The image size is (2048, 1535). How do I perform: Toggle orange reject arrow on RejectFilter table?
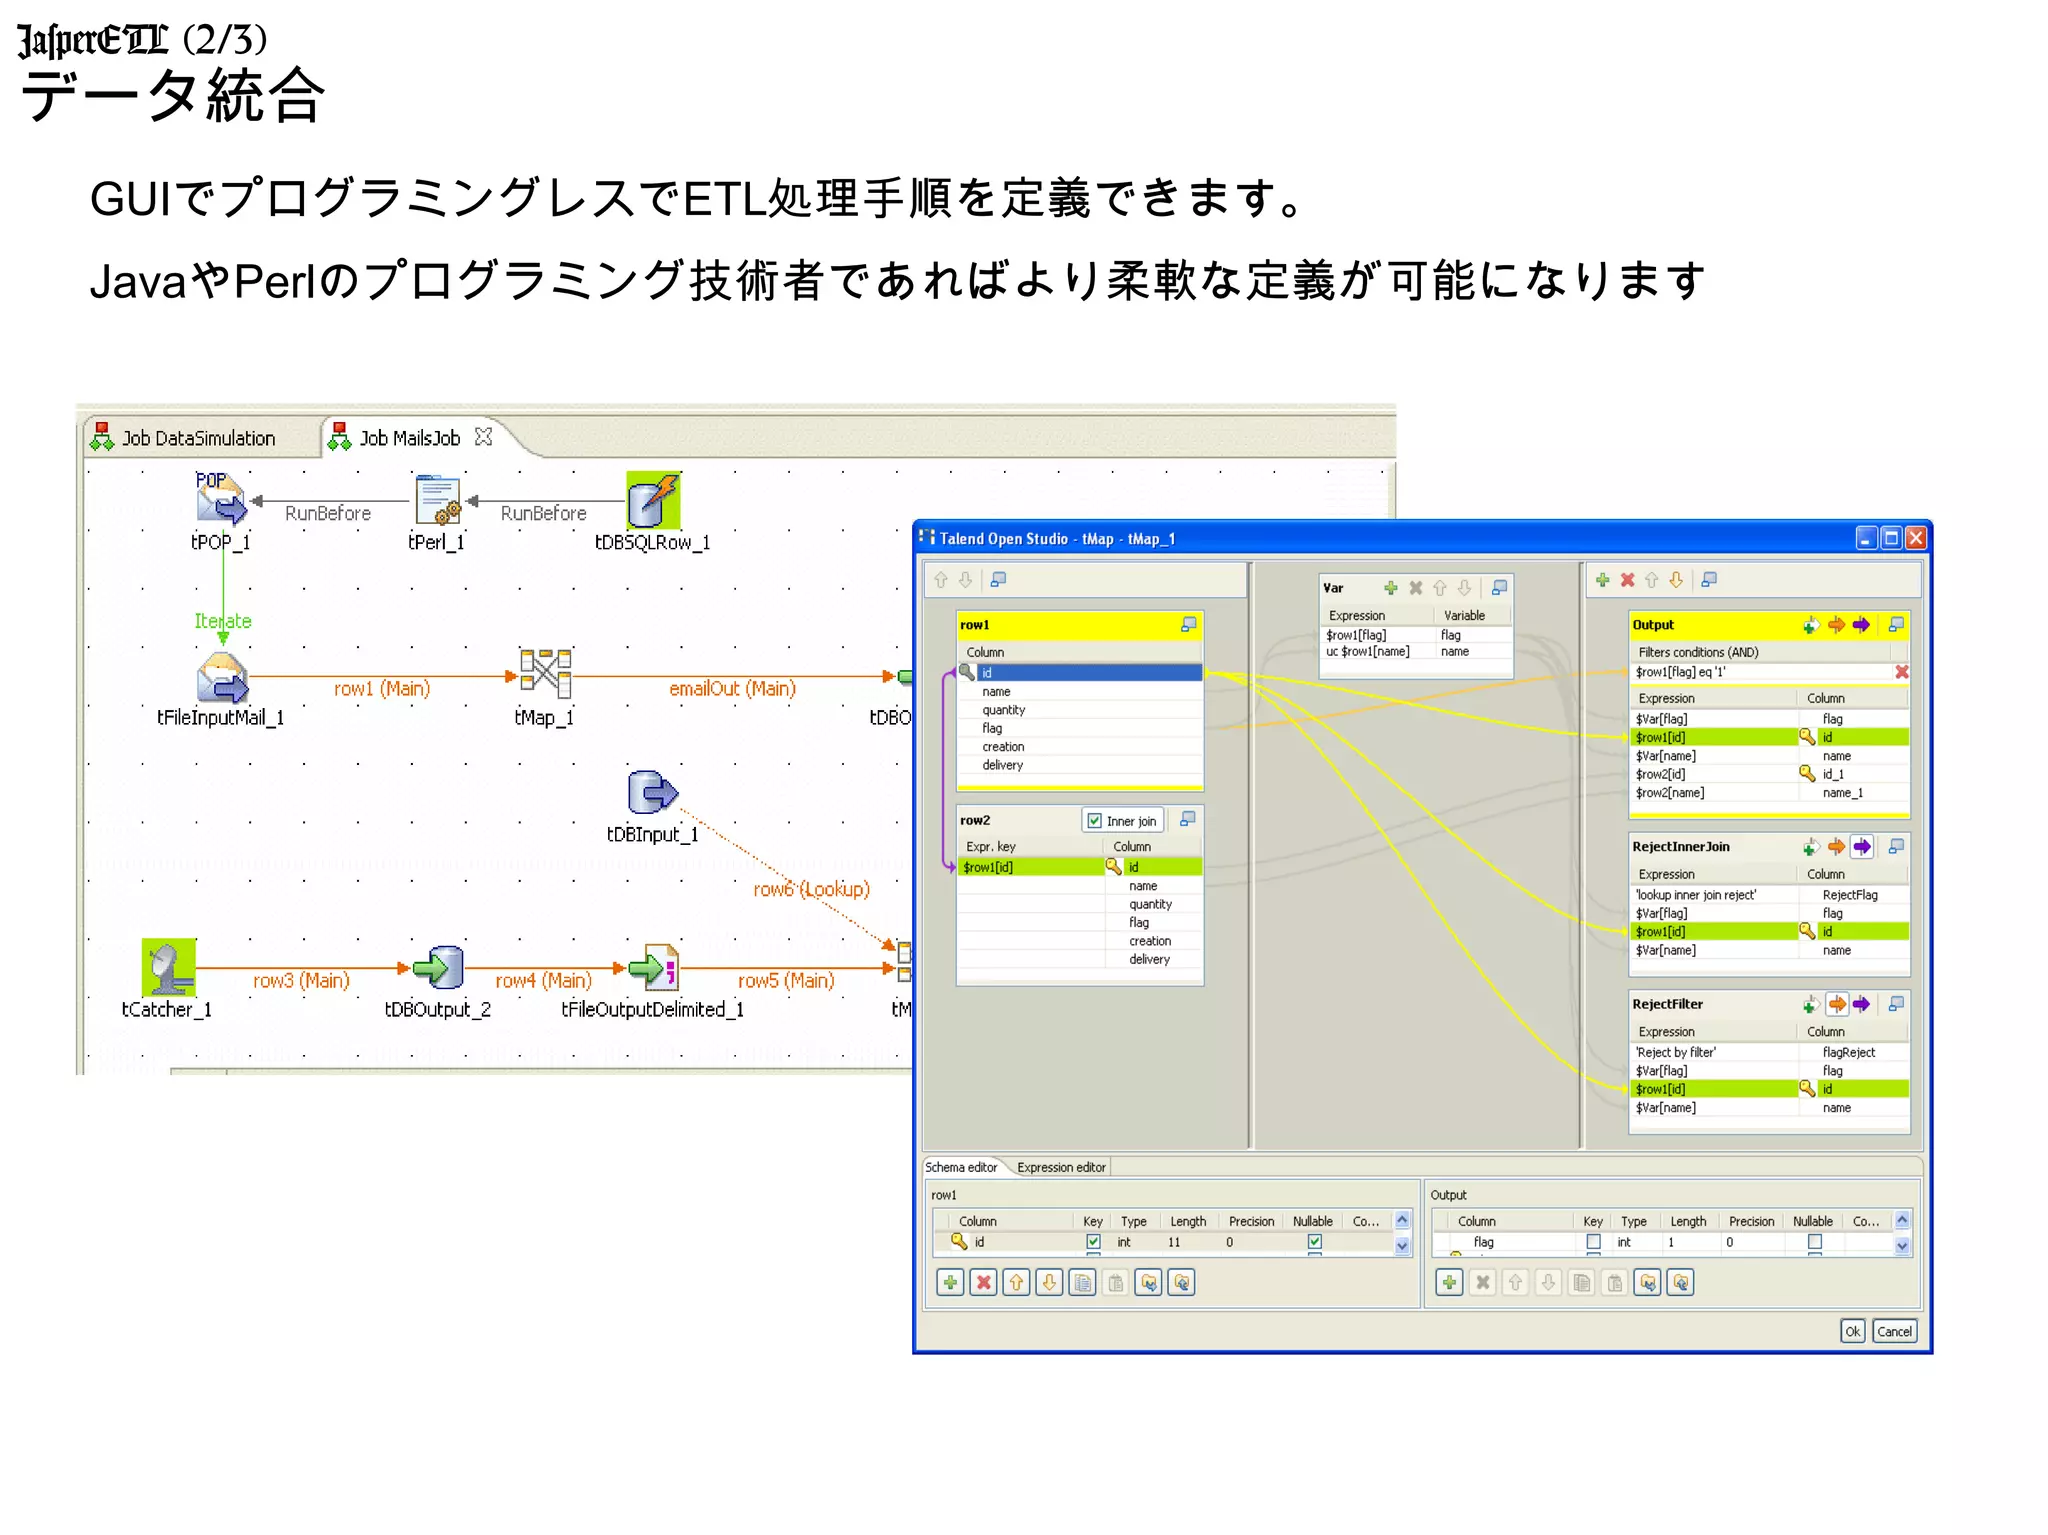point(1837,1004)
